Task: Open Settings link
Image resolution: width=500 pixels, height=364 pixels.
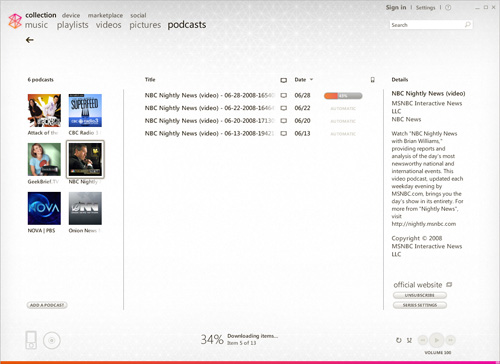Action: 425,7
